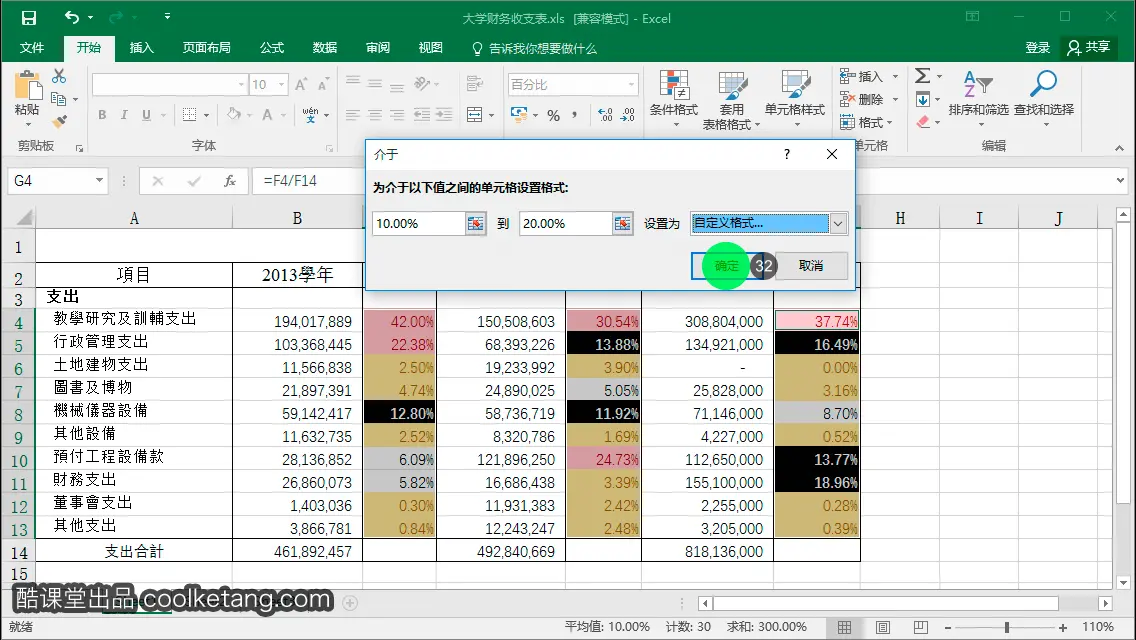1136x640 pixels.
Task: Click the Format cells button
Action: point(862,122)
